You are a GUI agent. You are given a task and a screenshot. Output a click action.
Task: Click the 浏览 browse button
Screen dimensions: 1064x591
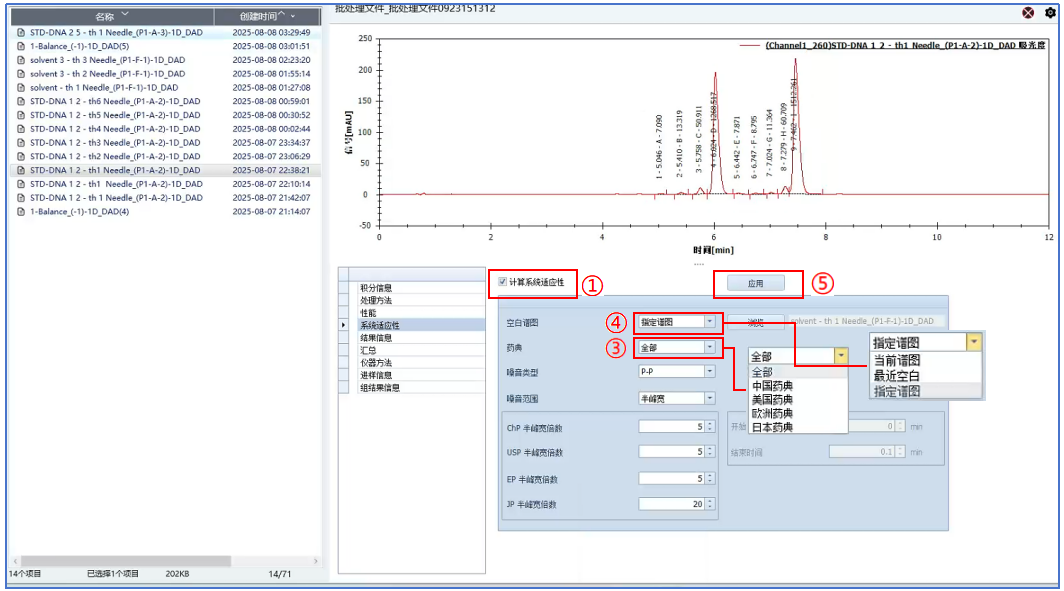(756, 322)
